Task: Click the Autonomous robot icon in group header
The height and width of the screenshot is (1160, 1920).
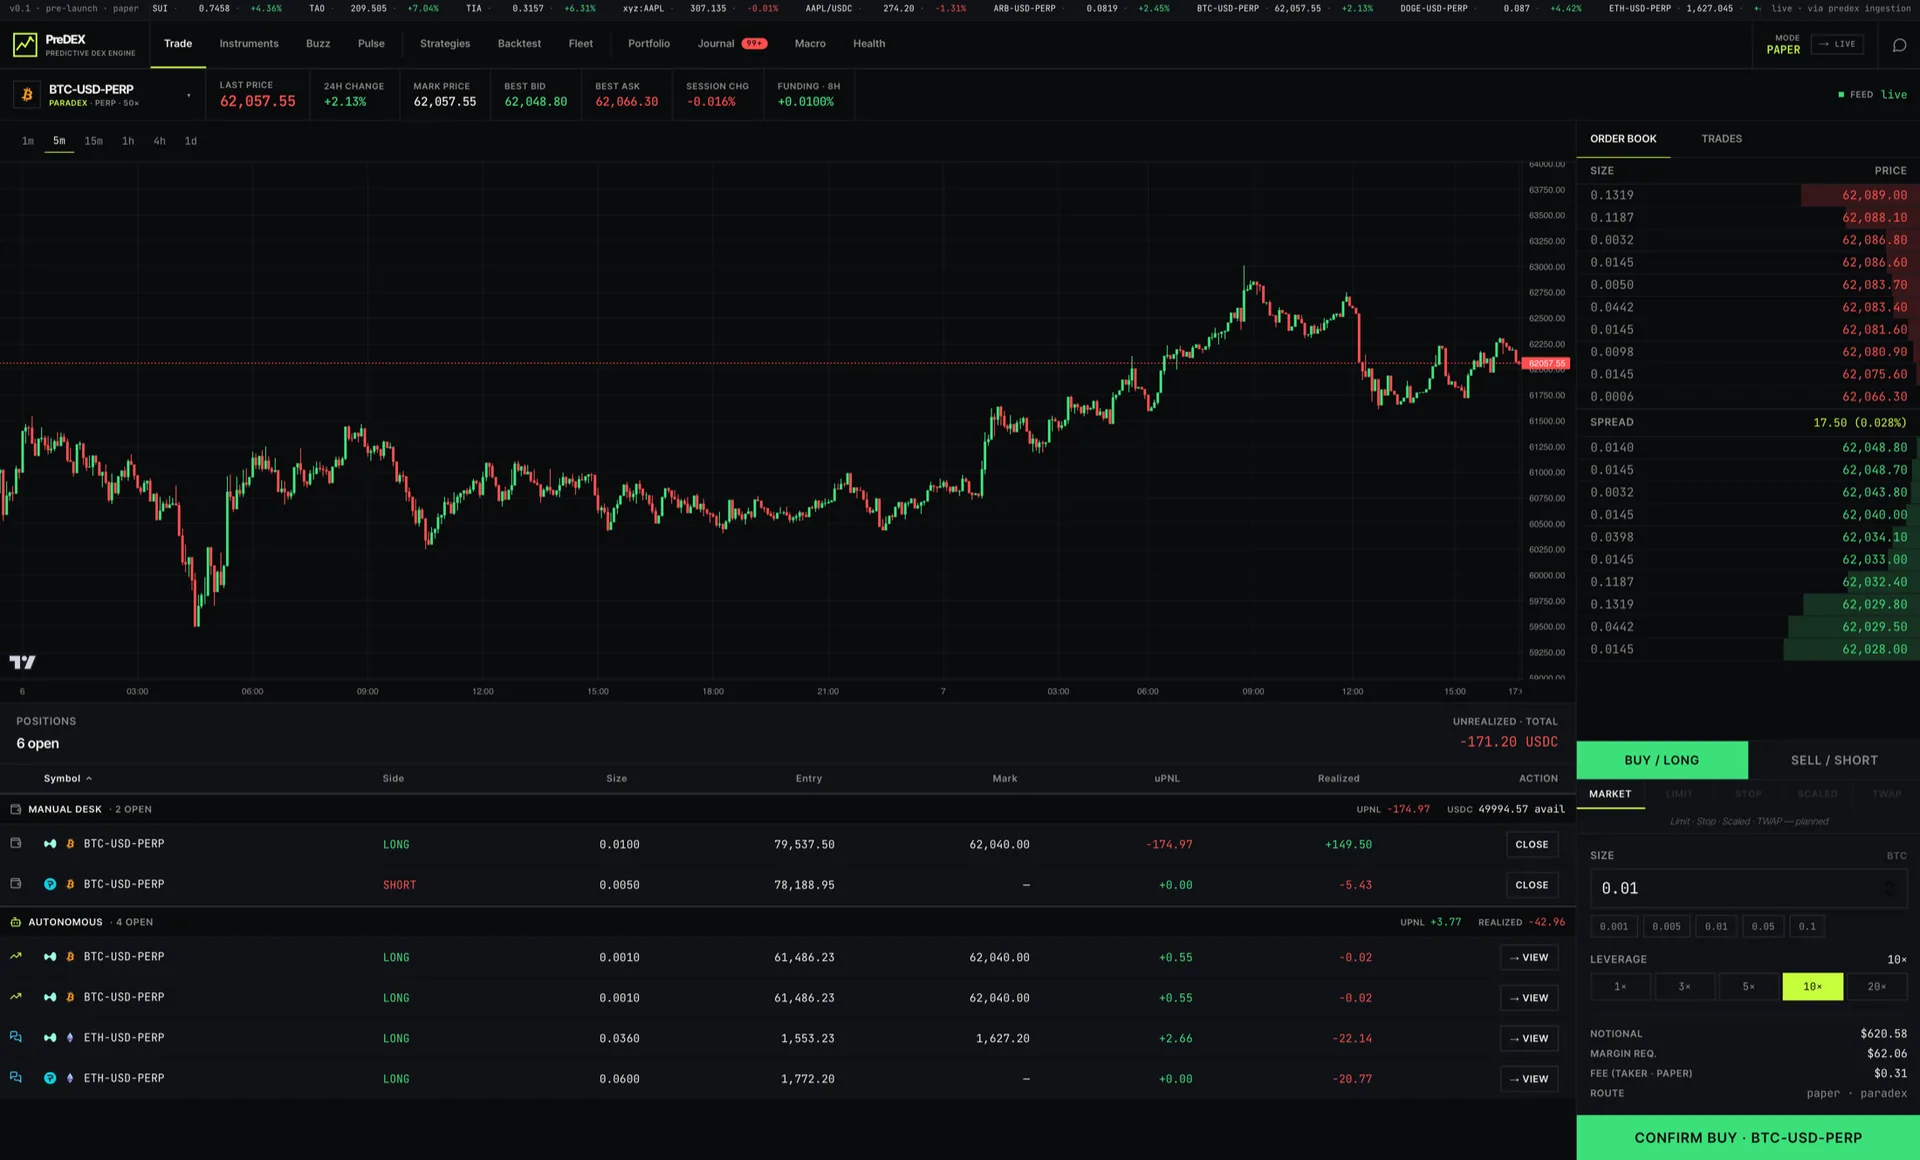Action: [15, 922]
